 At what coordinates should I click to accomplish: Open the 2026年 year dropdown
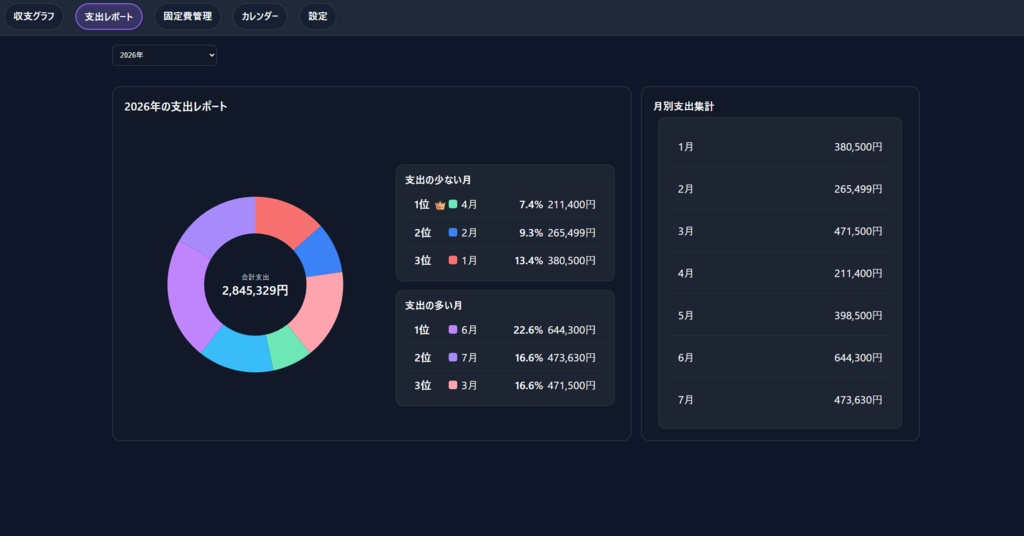coord(165,55)
